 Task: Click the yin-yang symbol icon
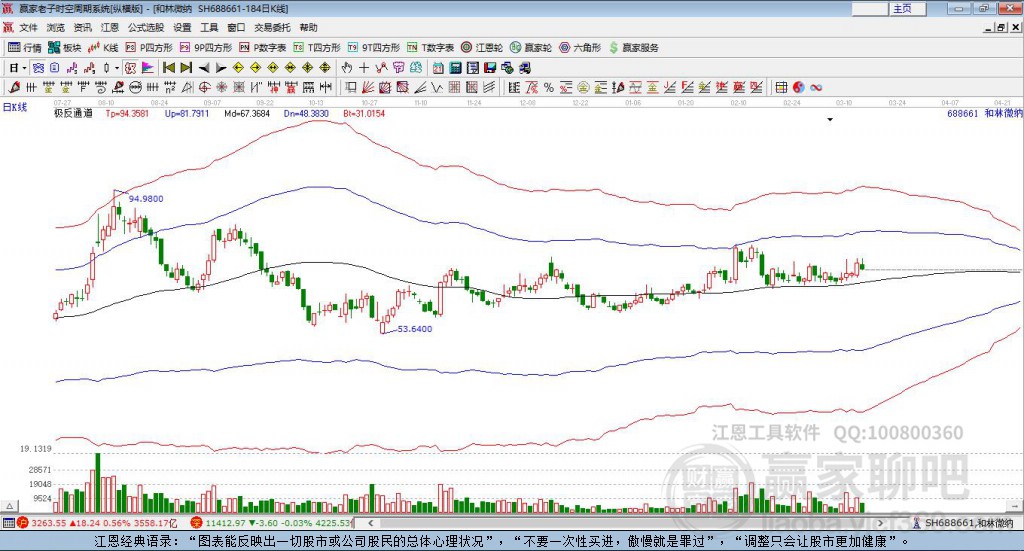[799, 87]
